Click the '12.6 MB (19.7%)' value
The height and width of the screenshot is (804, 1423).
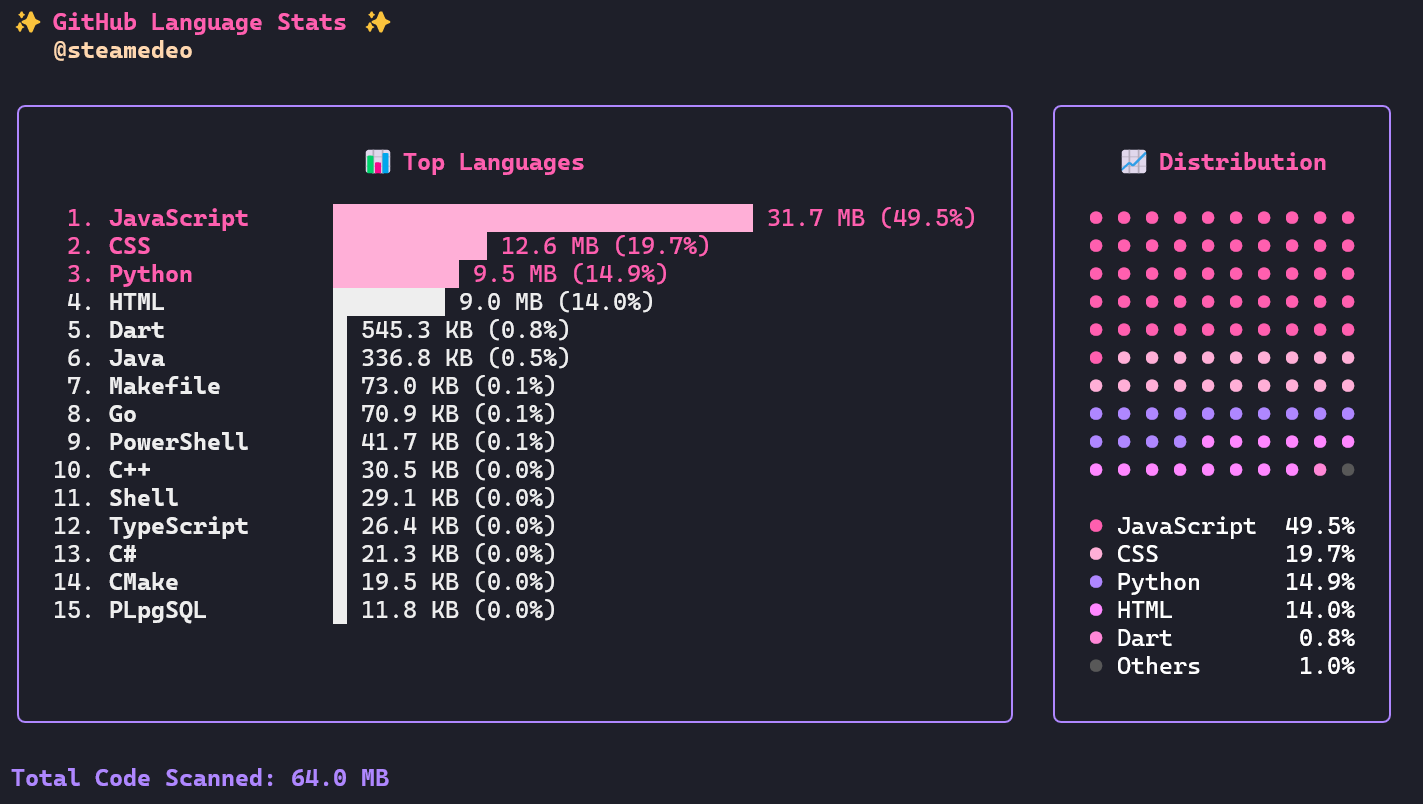pos(606,246)
